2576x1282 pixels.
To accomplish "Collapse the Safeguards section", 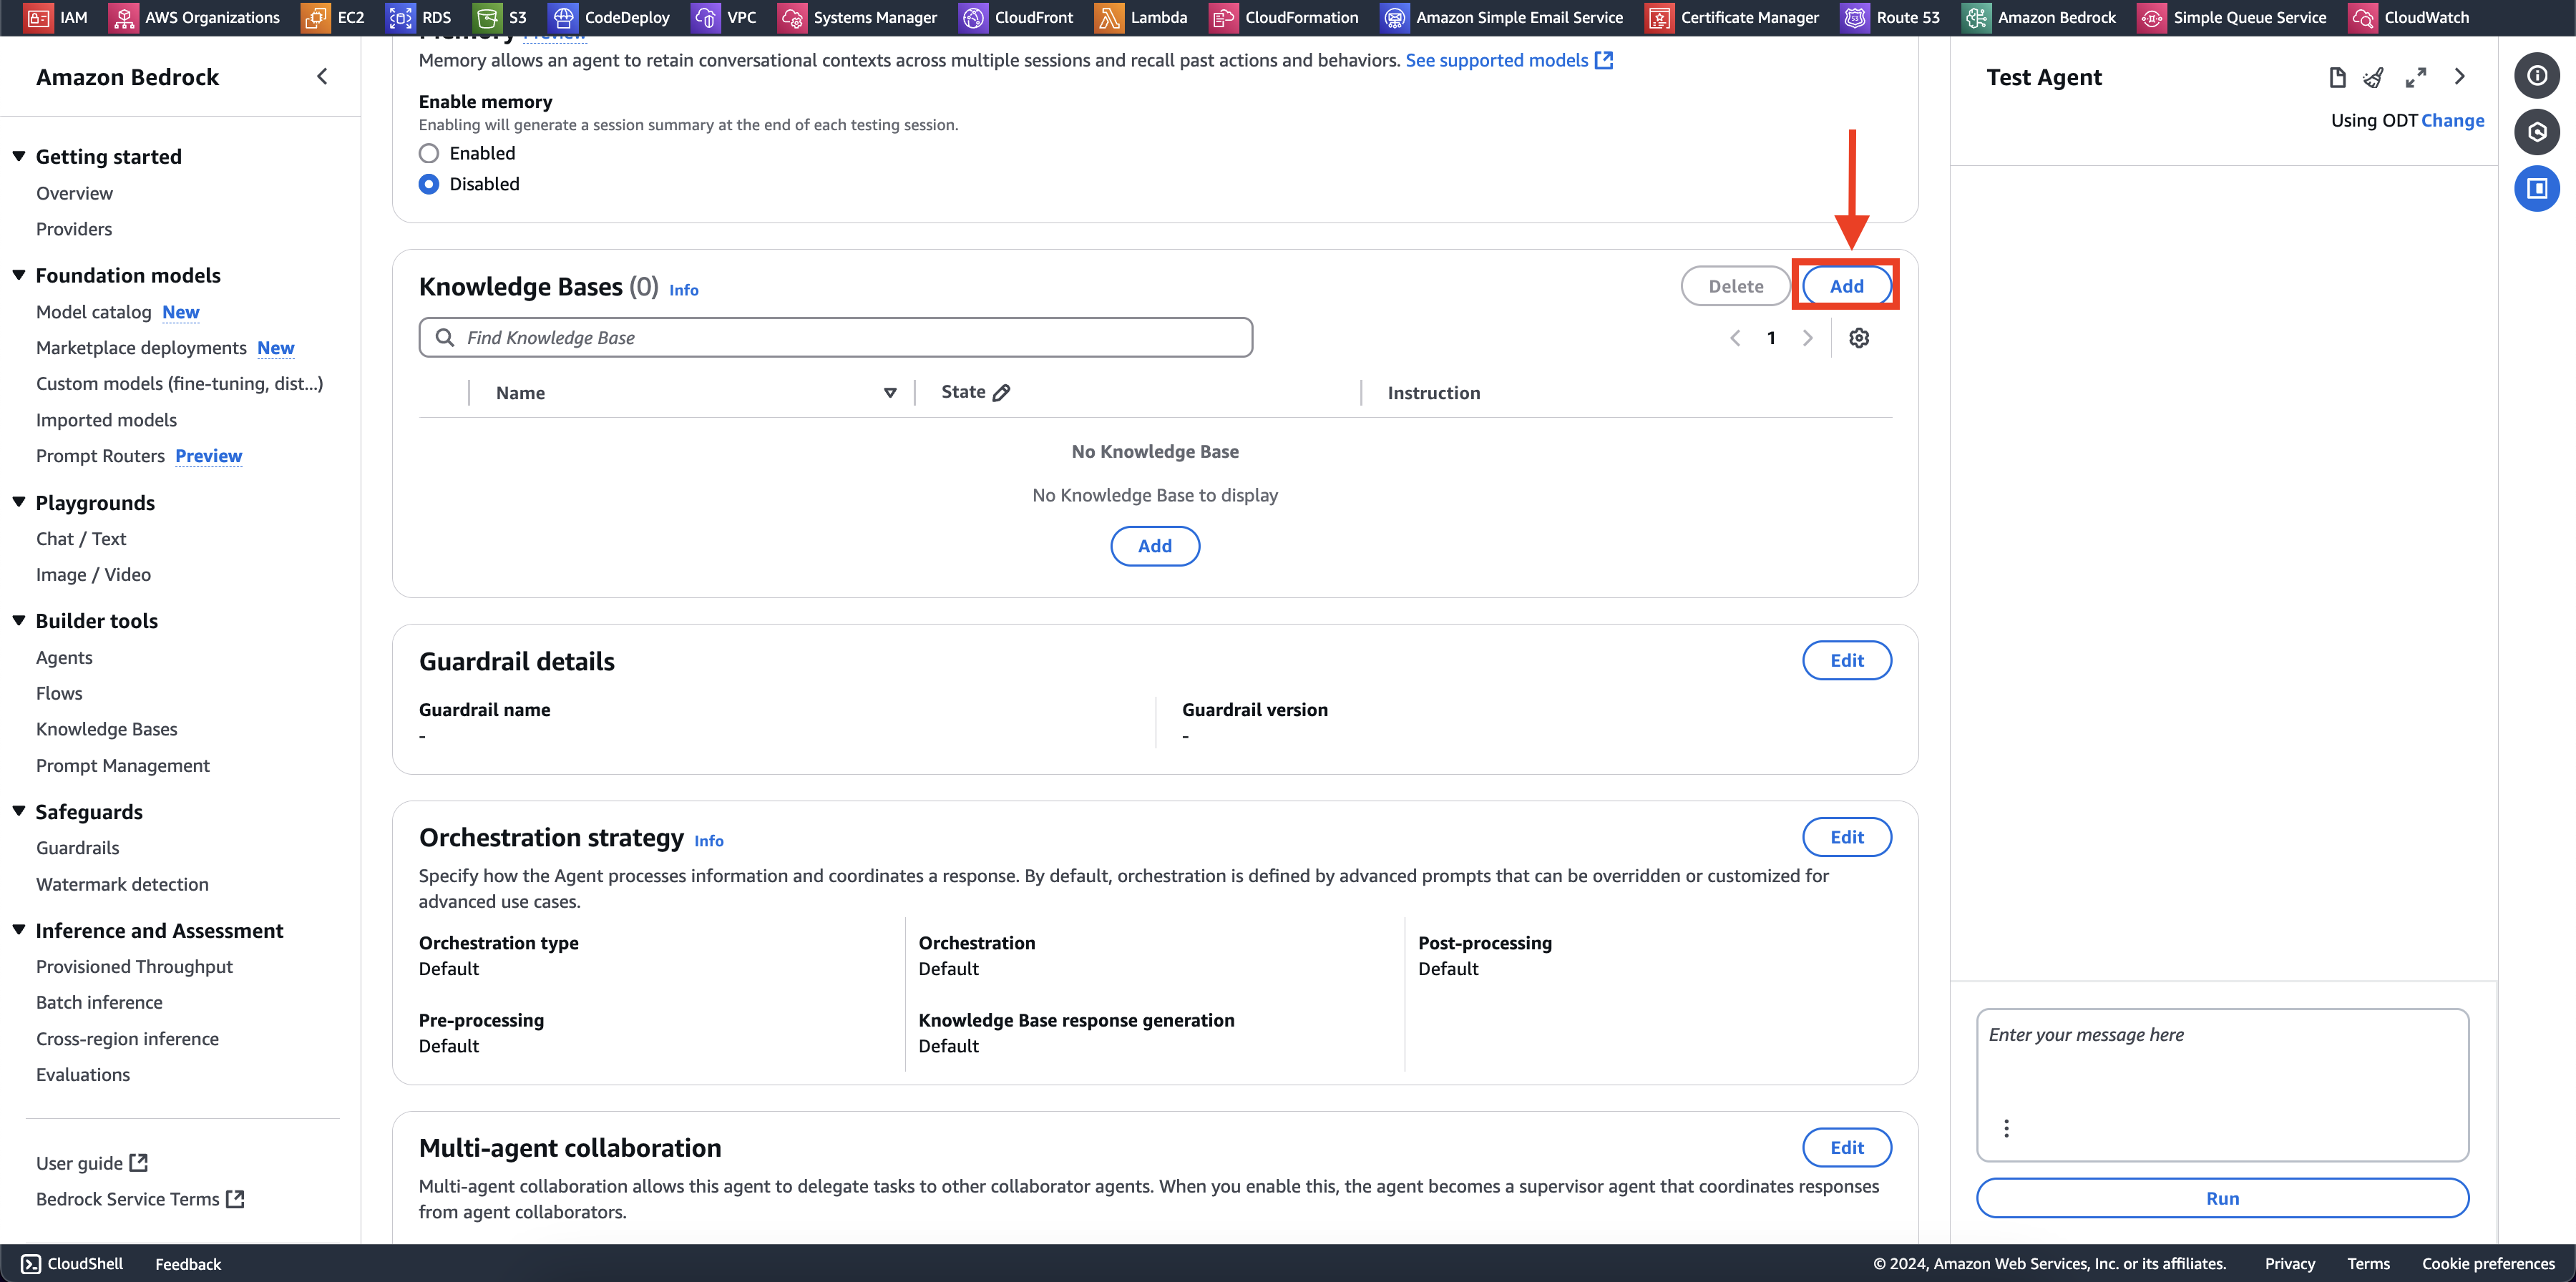I will coord(19,811).
